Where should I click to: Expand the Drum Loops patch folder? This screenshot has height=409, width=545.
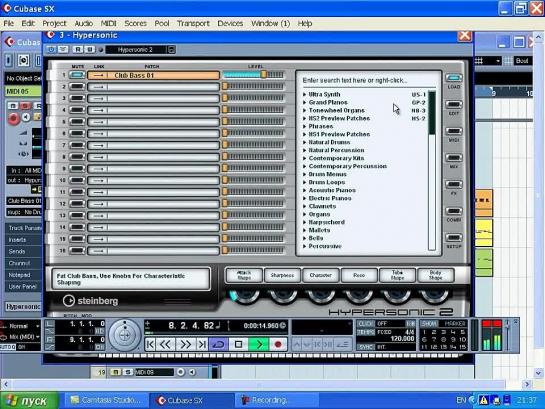pyautogui.click(x=304, y=182)
